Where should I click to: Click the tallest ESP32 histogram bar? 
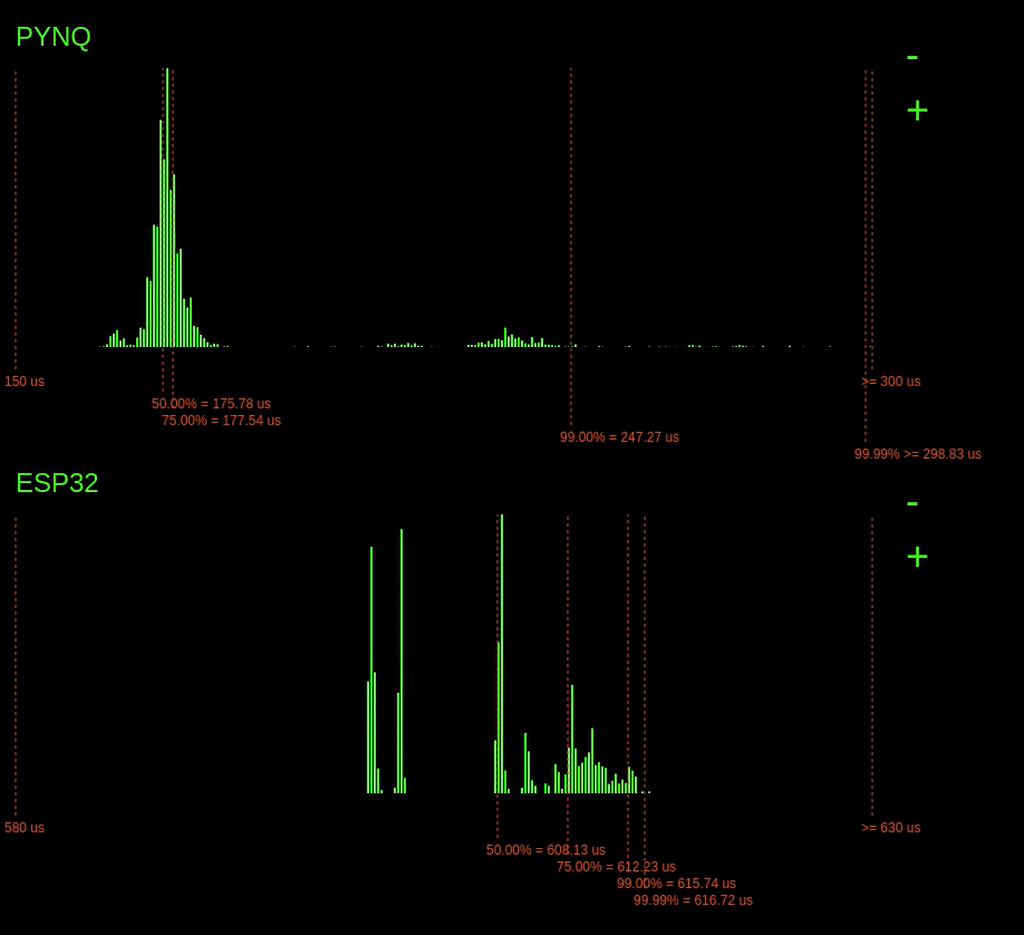(502, 654)
